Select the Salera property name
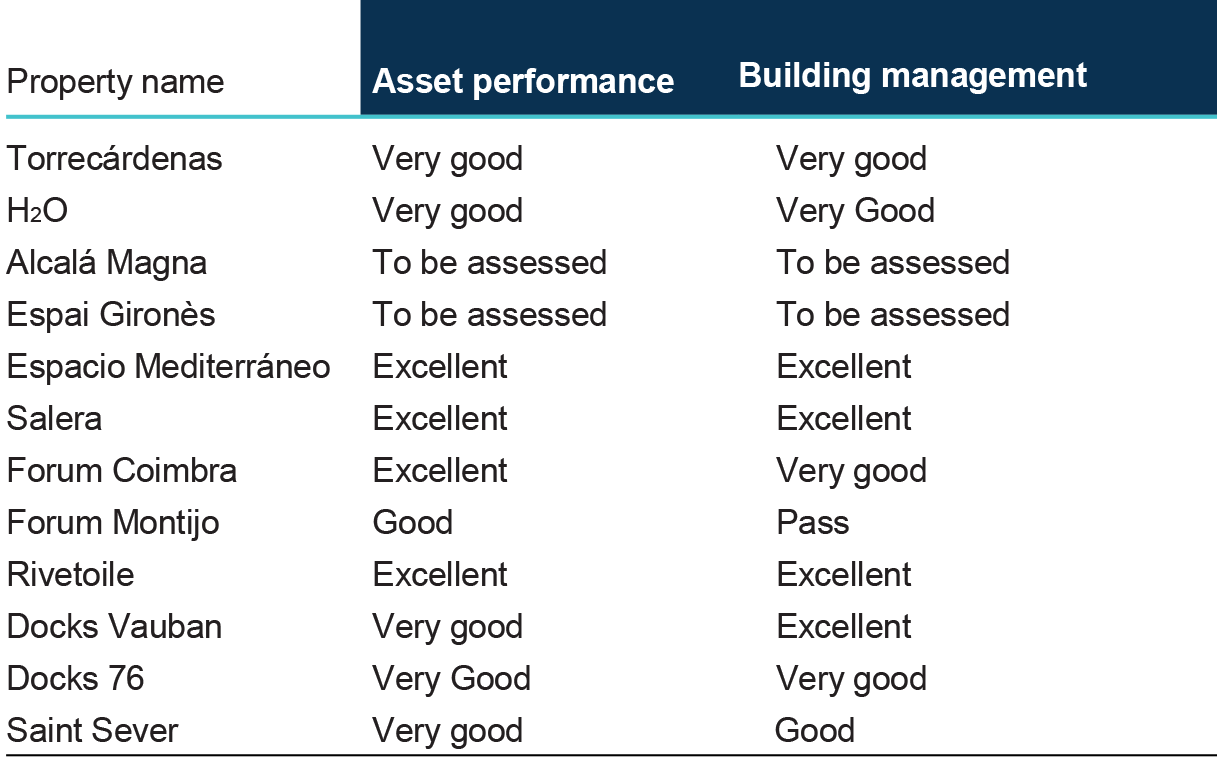Viewport: 1217px width, 764px height. pos(54,418)
